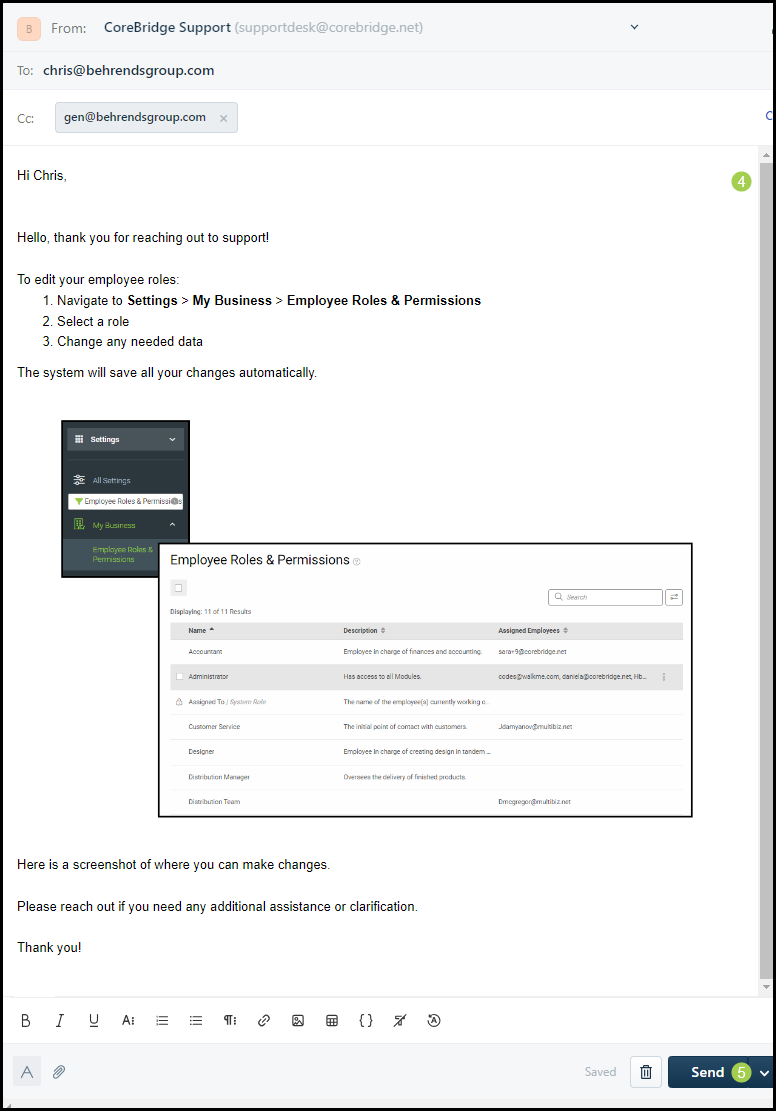Expand the From address dropdown
776x1111 pixels.
(x=634, y=27)
